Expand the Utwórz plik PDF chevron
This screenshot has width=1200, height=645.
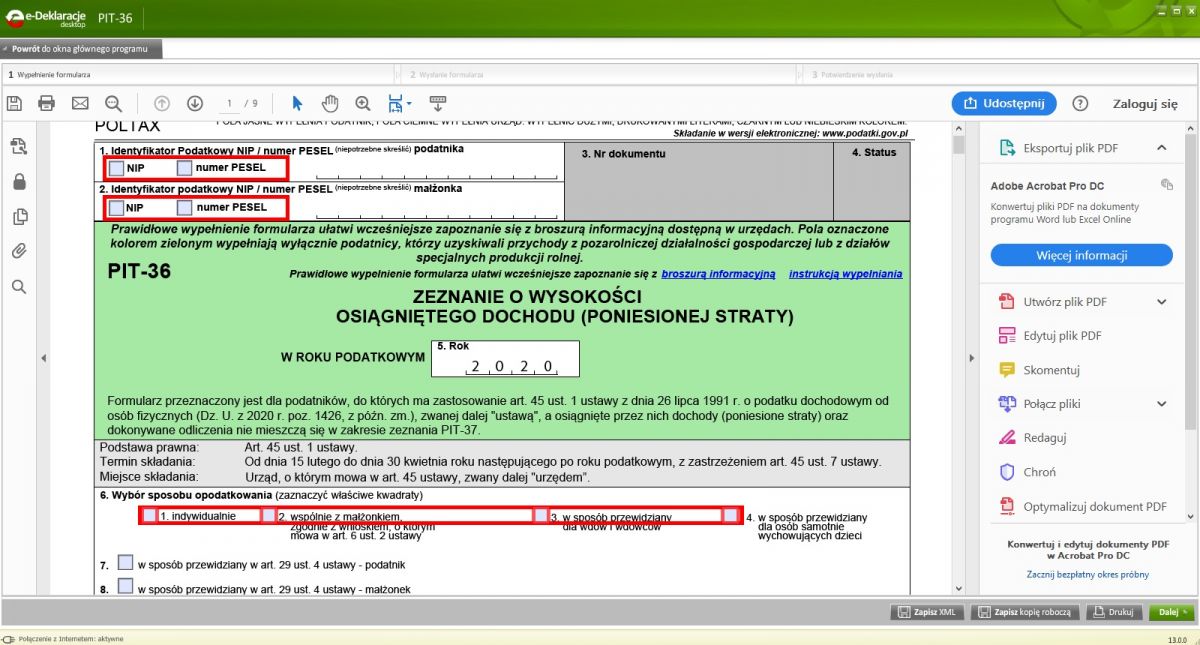point(1162,302)
